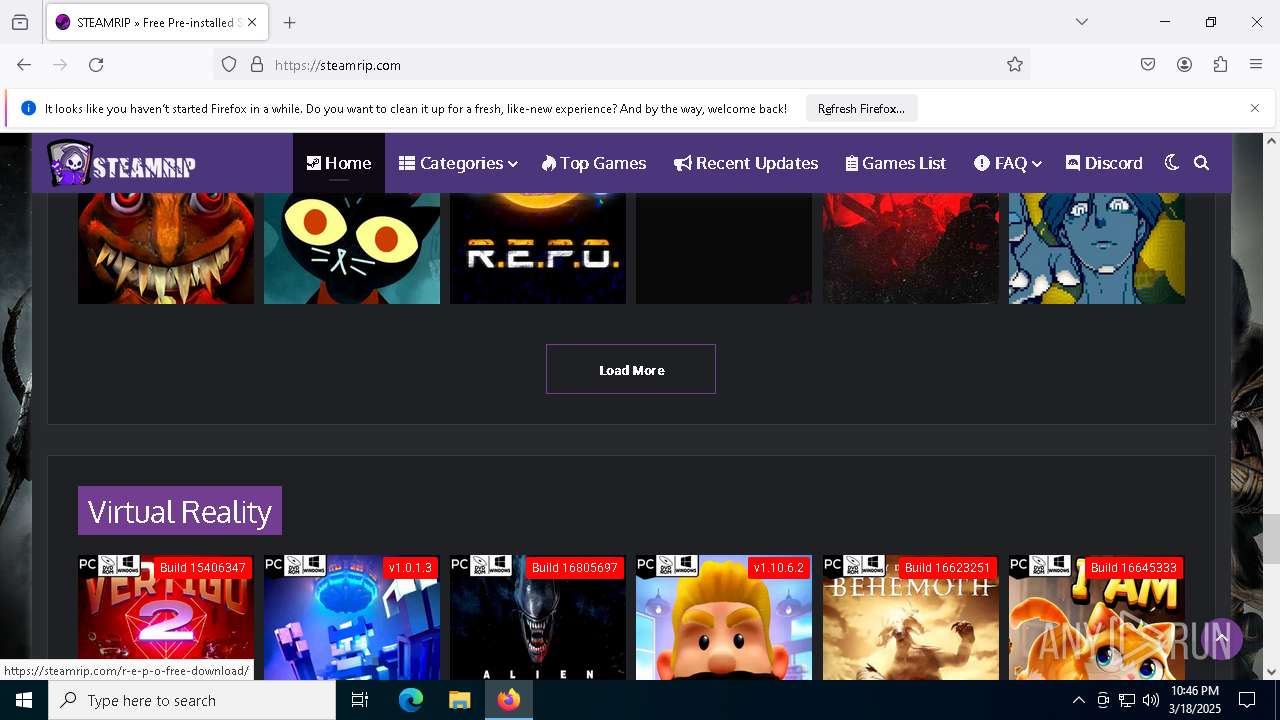Reload the current page
1280x720 pixels.
pyautogui.click(x=96, y=65)
